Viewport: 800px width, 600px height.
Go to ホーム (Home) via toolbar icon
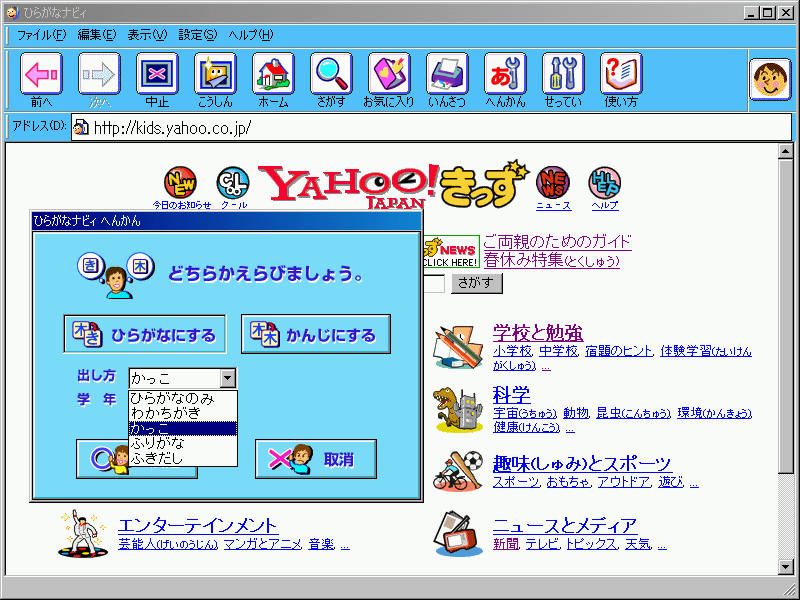click(x=273, y=73)
